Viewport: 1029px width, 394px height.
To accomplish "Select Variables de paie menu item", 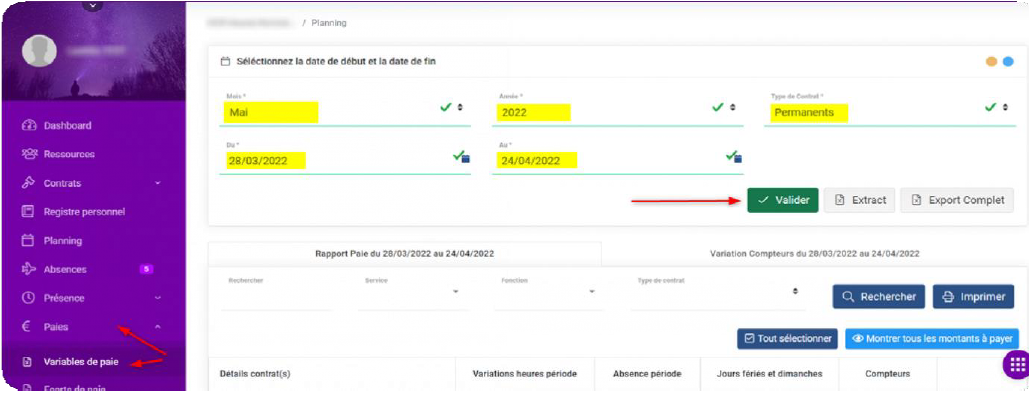I will pos(81,362).
